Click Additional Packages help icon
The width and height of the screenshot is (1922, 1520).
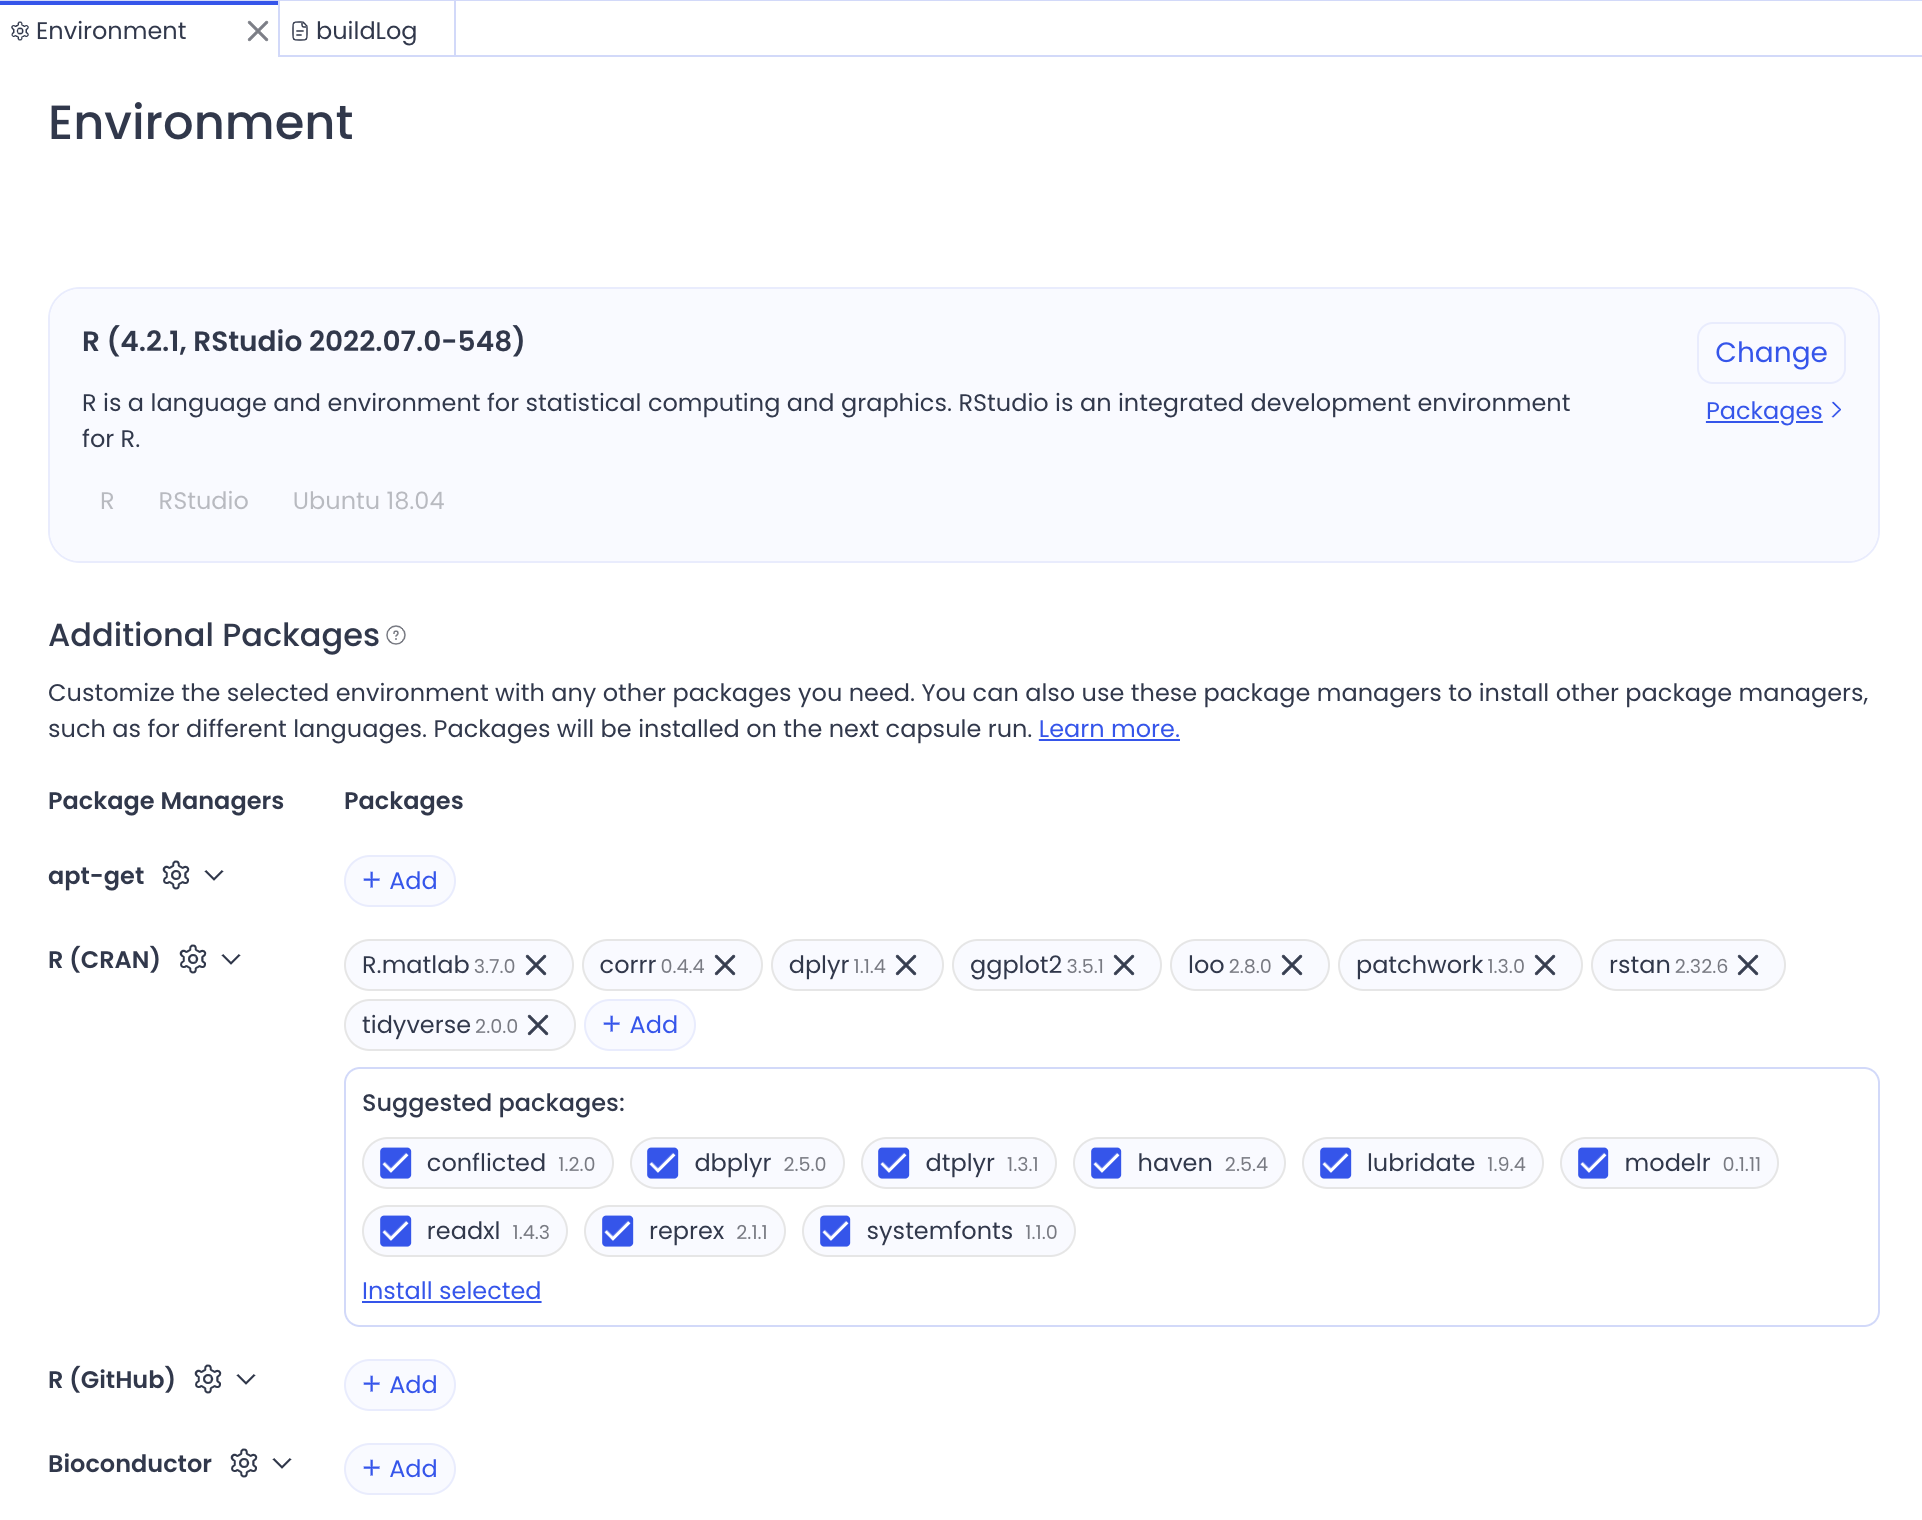396,635
